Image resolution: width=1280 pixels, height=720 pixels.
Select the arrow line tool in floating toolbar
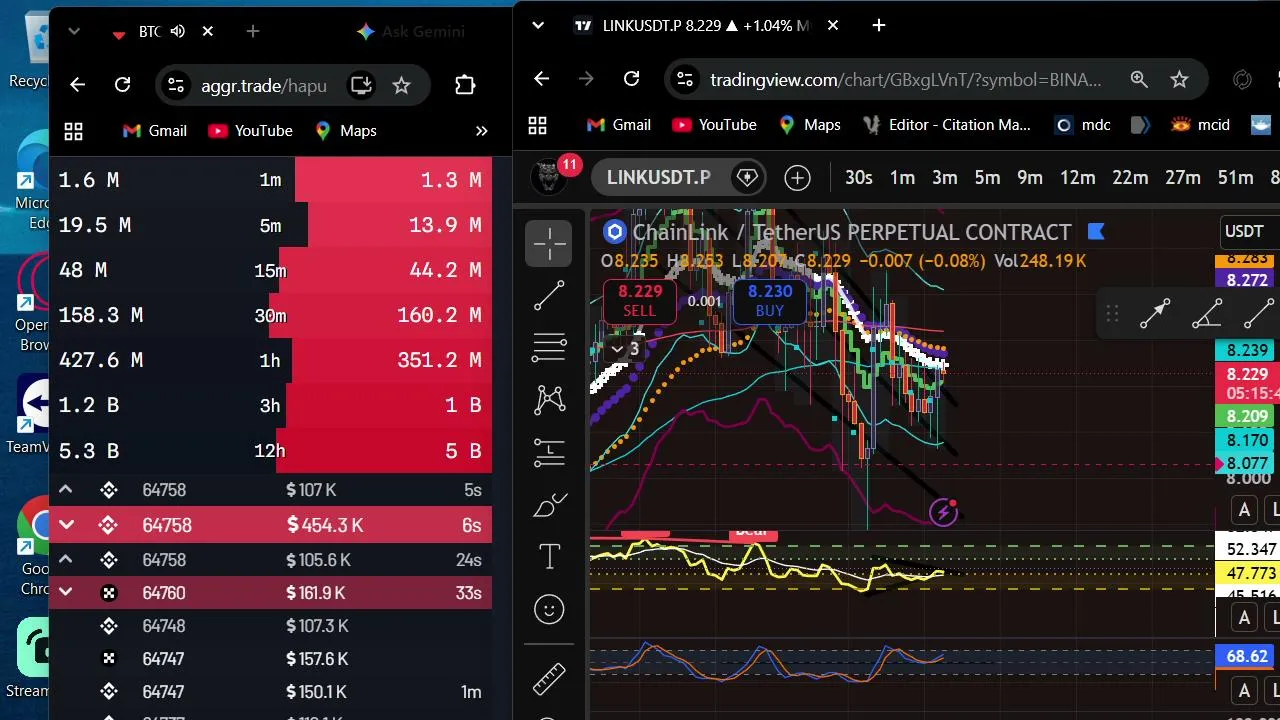click(x=1155, y=315)
